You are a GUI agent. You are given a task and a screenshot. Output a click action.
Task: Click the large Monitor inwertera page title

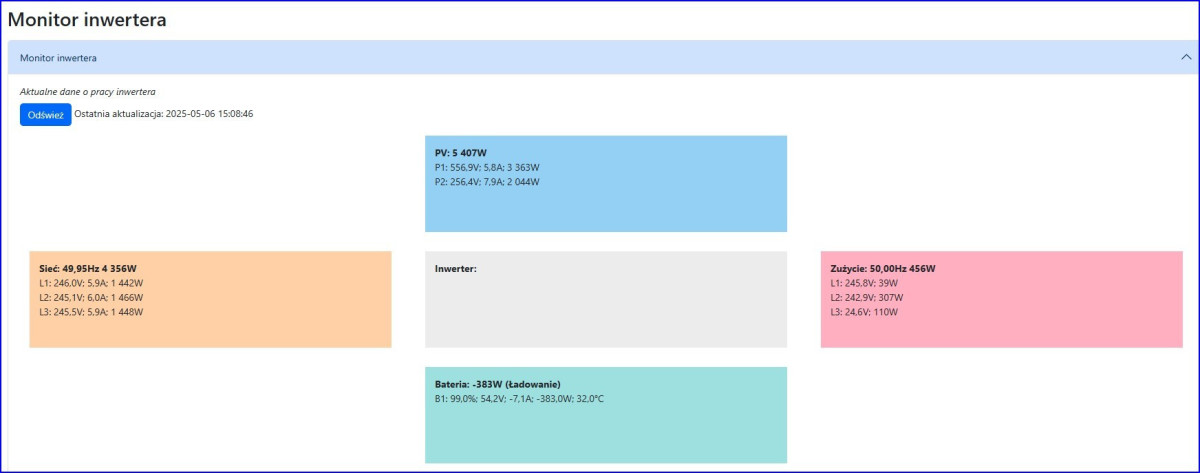click(87, 19)
